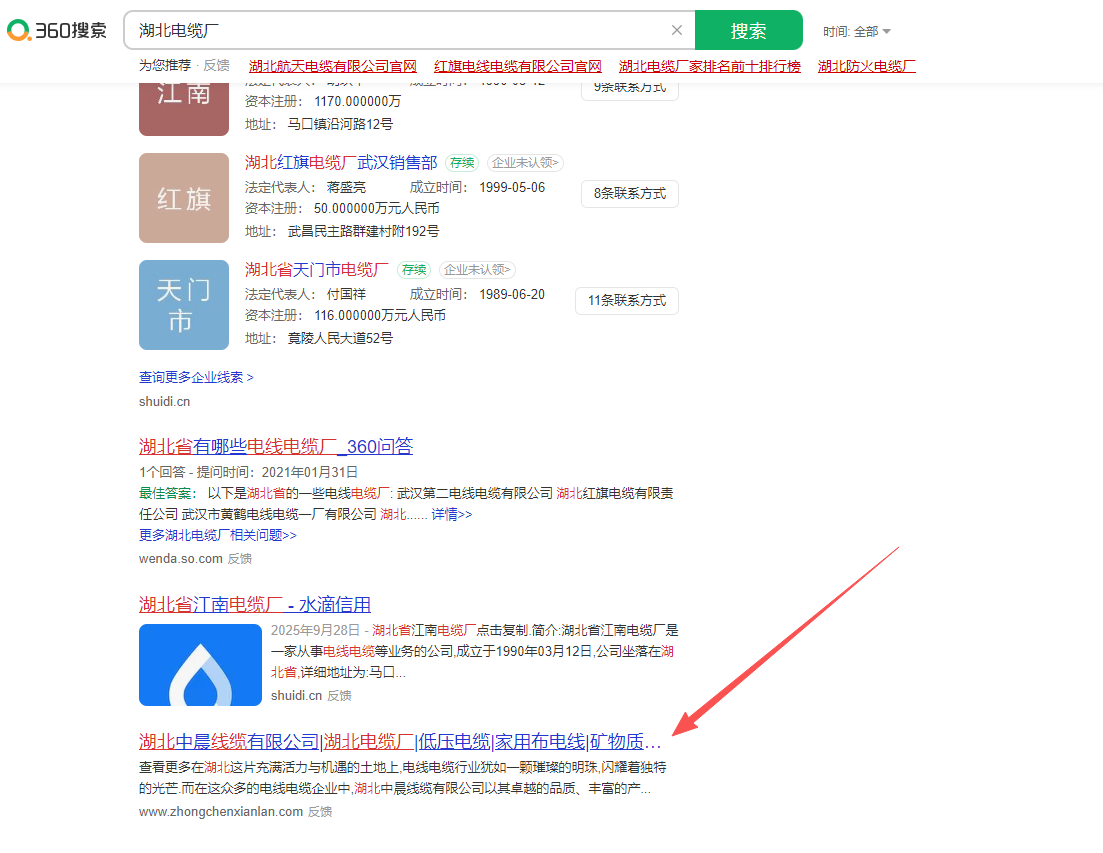The width and height of the screenshot is (1103, 853).
Task: Open 湖北省有哪些电线电缆厂 360问答 result
Action: [x=275, y=446]
